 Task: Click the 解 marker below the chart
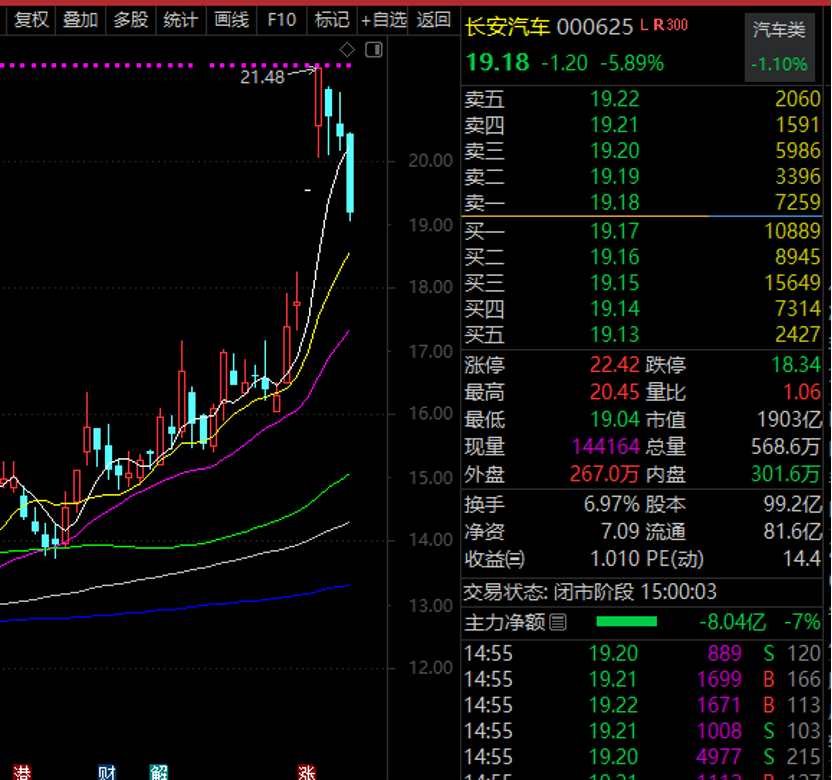158,772
